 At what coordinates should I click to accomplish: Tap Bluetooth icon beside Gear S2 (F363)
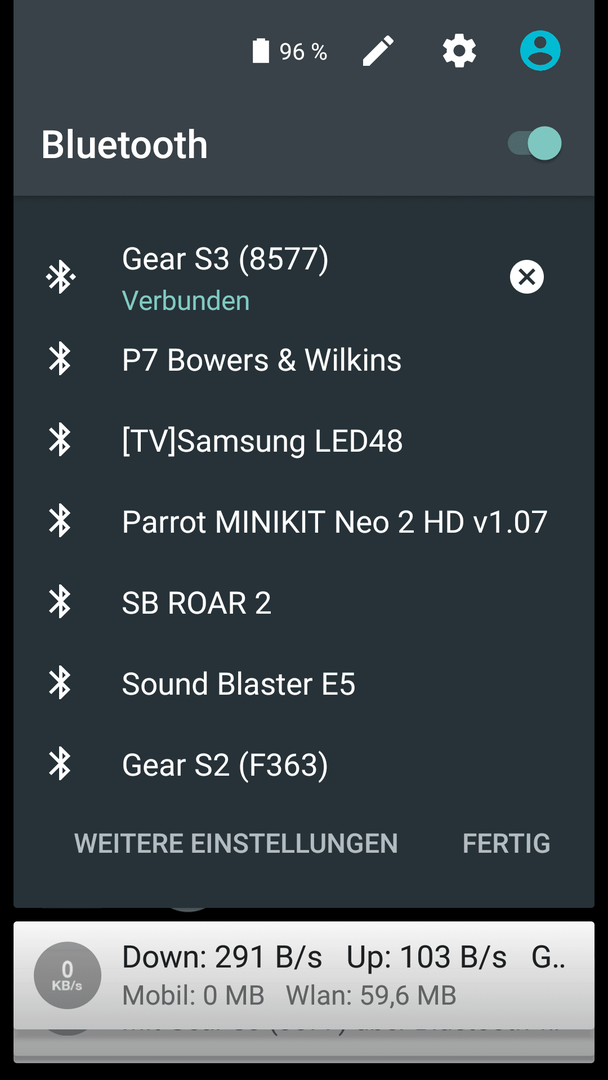60,765
